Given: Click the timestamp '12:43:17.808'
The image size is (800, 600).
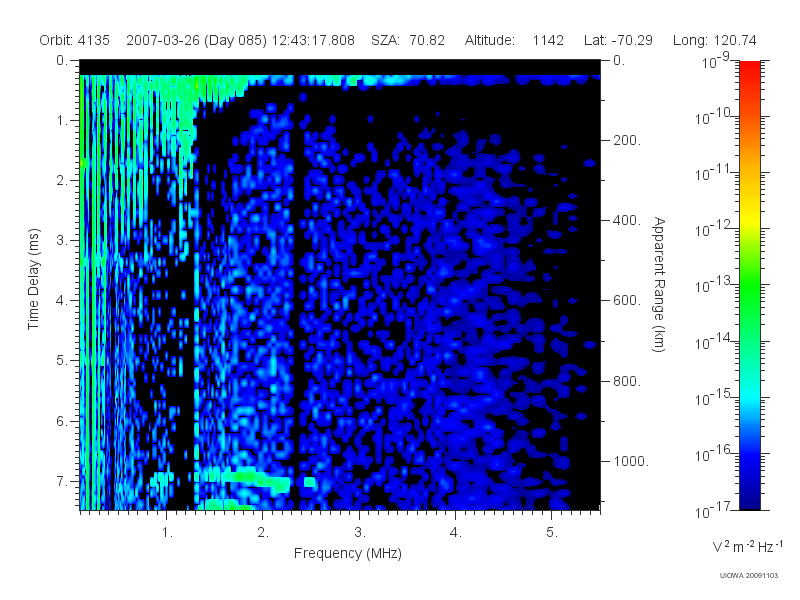Looking at the screenshot, I should tap(313, 40).
